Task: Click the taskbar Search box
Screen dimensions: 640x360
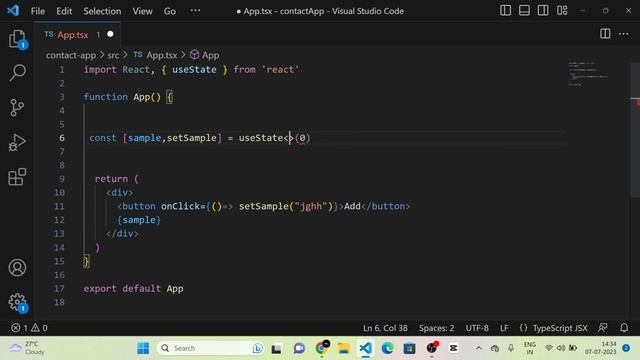Action: coord(211,348)
